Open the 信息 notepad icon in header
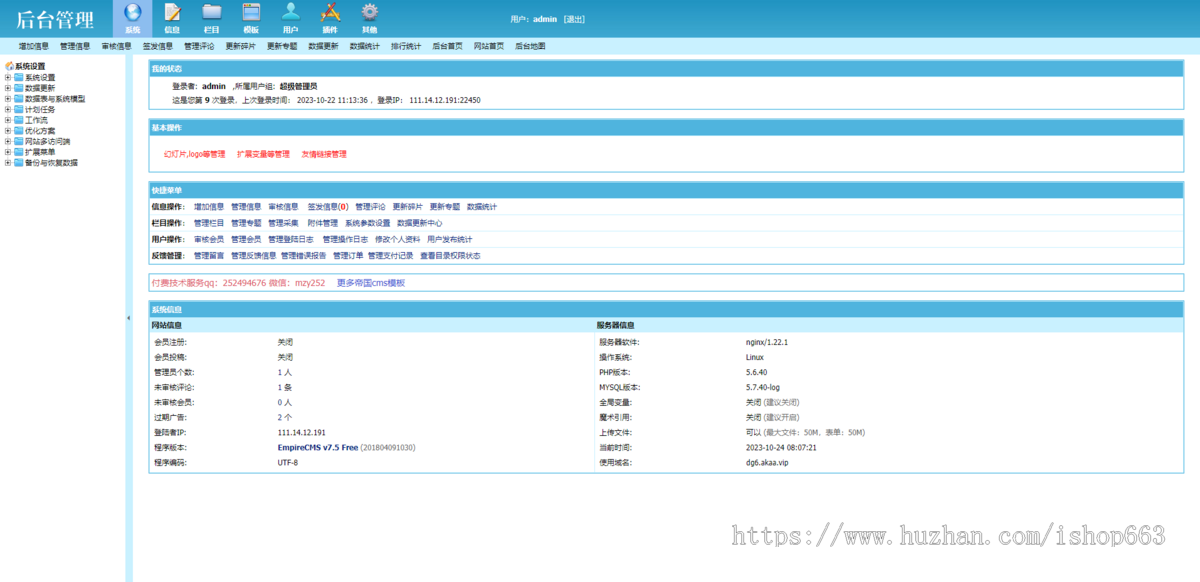The width and height of the screenshot is (1200, 582). [172, 12]
